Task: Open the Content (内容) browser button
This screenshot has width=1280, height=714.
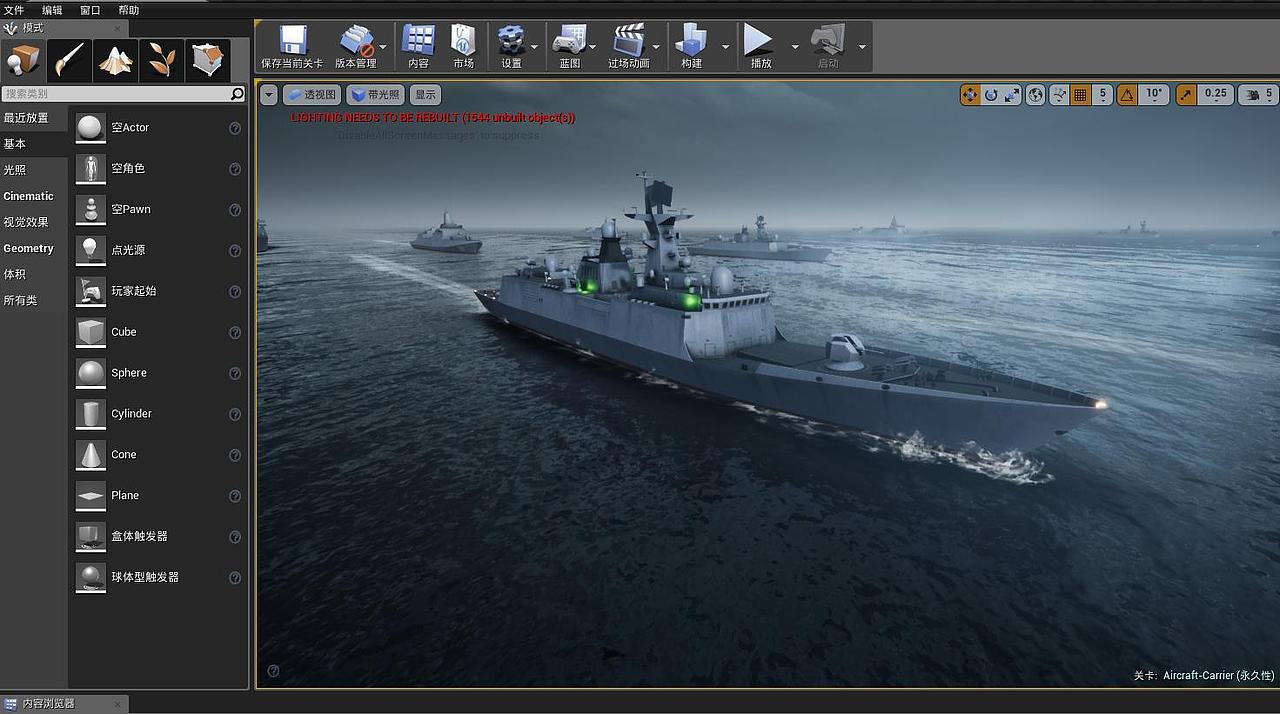Action: (418, 47)
